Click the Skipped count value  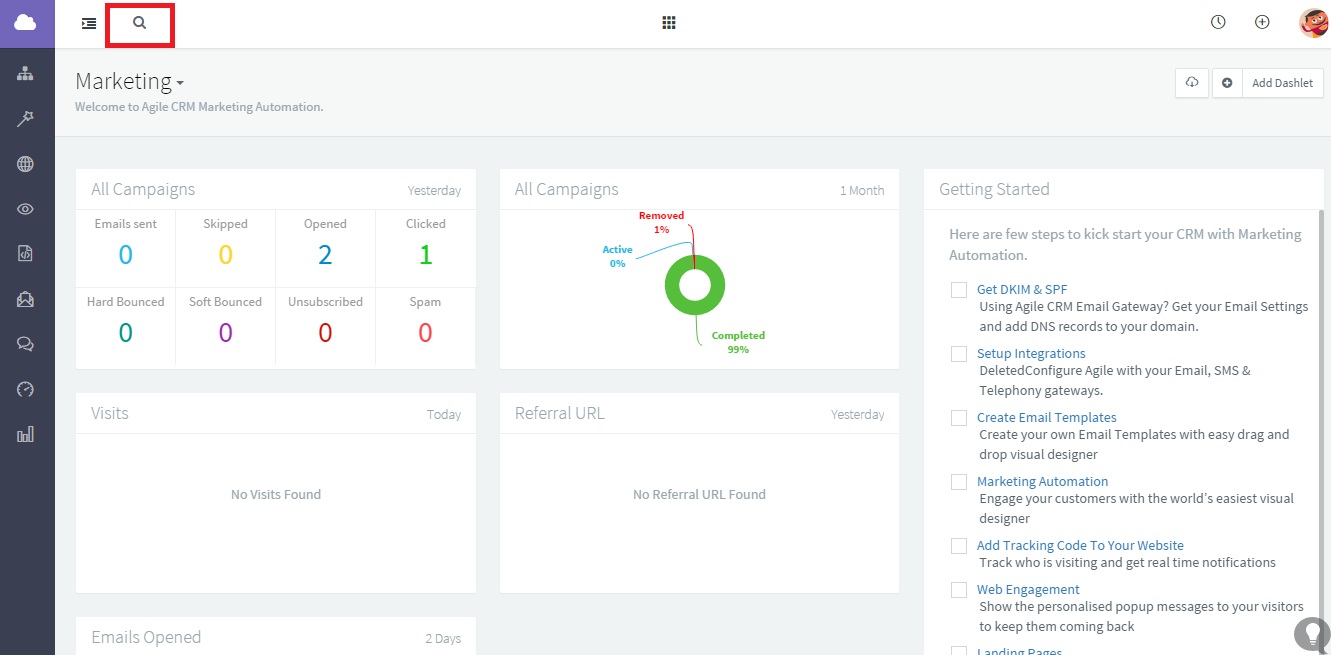click(x=225, y=255)
